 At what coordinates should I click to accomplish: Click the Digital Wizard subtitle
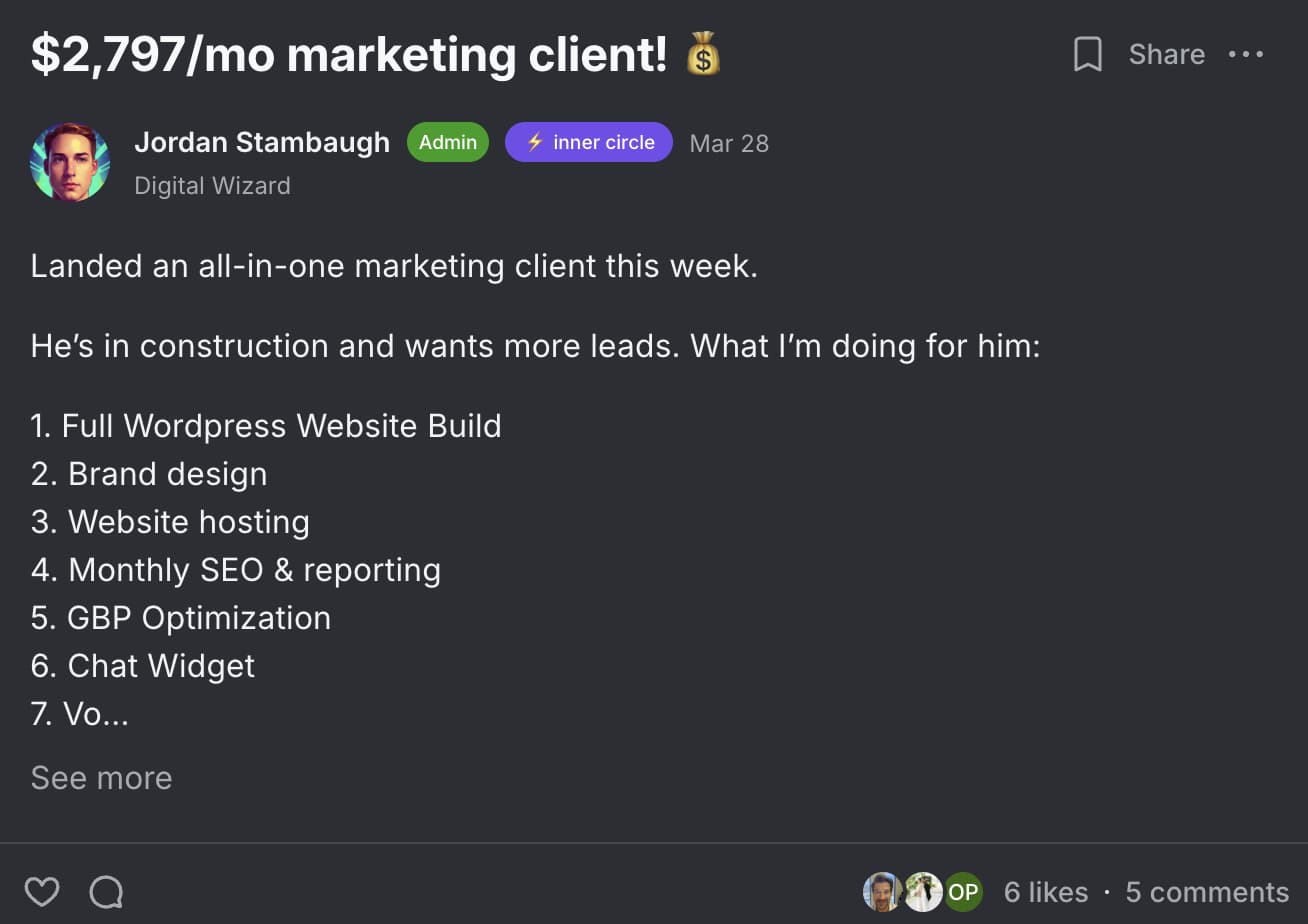[212, 186]
